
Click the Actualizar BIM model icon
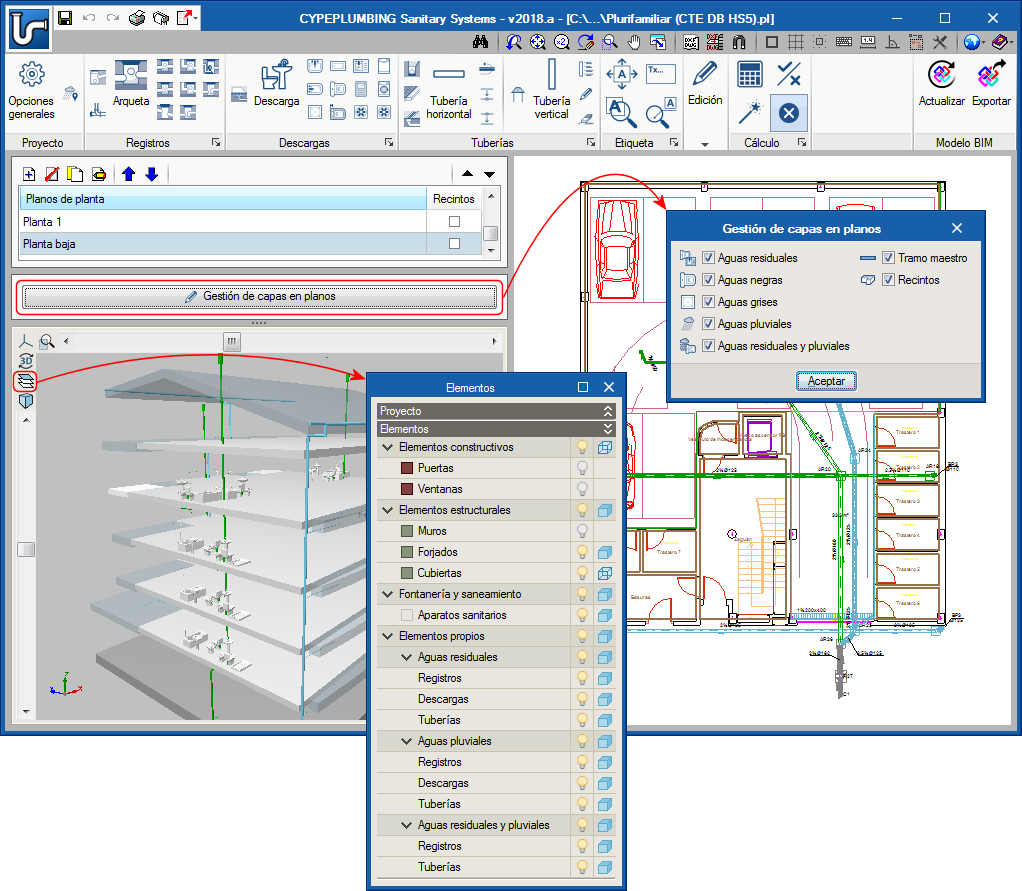coord(941,83)
